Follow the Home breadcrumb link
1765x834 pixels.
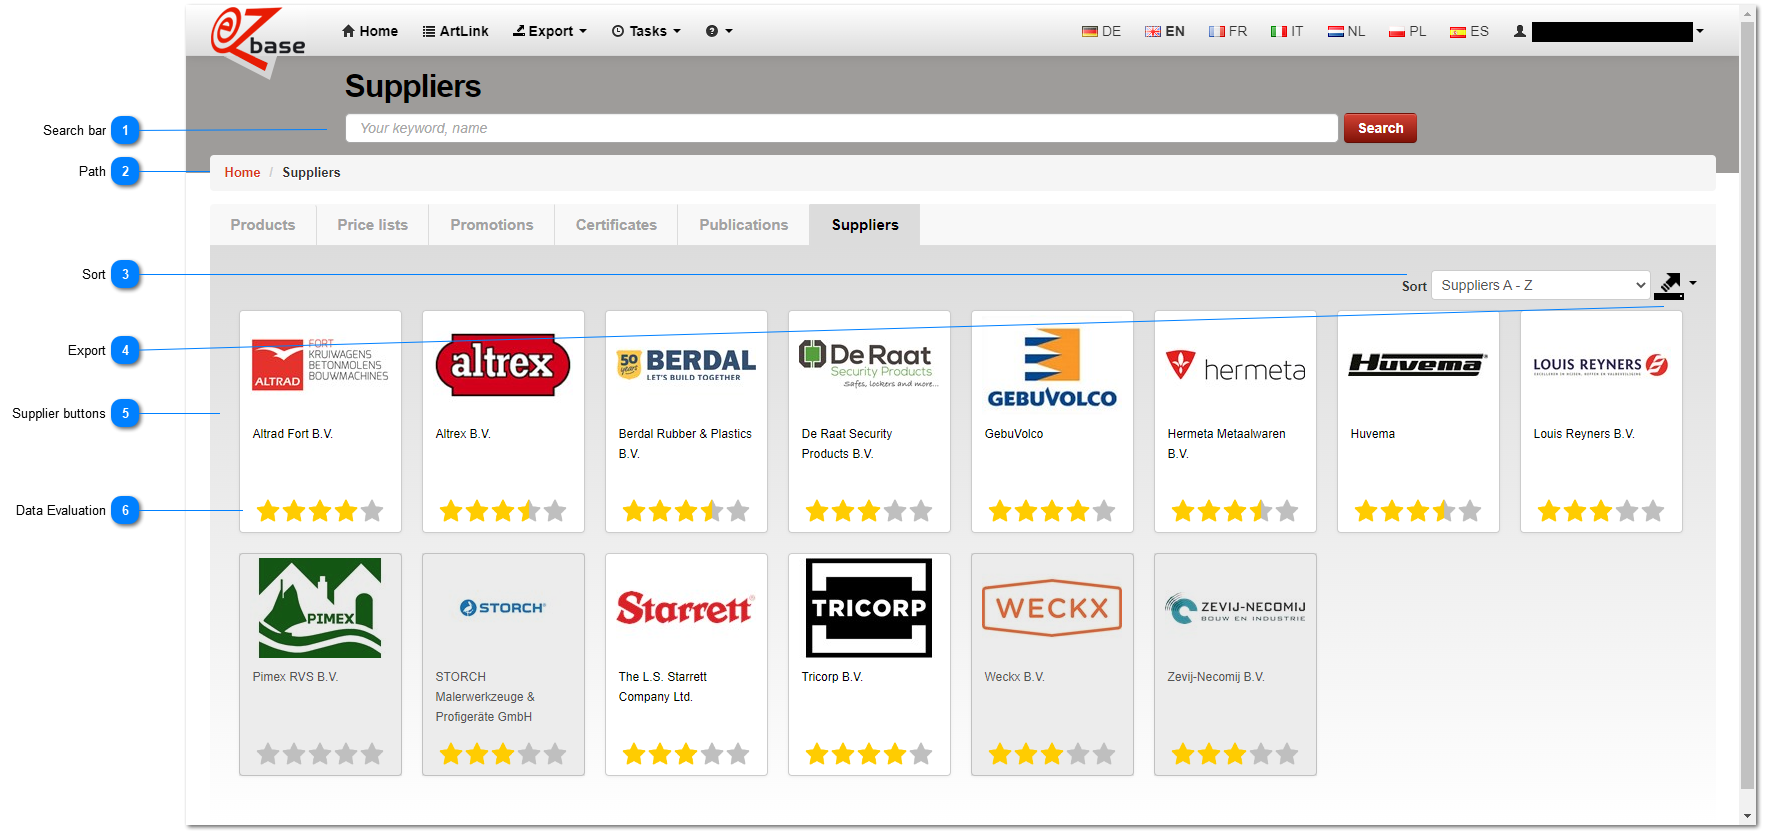click(242, 172)
